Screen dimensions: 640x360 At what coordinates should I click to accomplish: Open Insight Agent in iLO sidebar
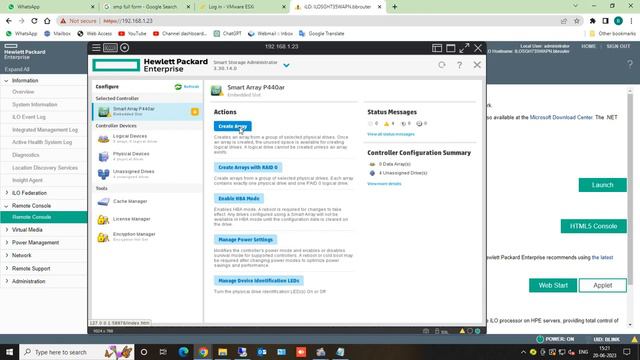coord(27,180)
